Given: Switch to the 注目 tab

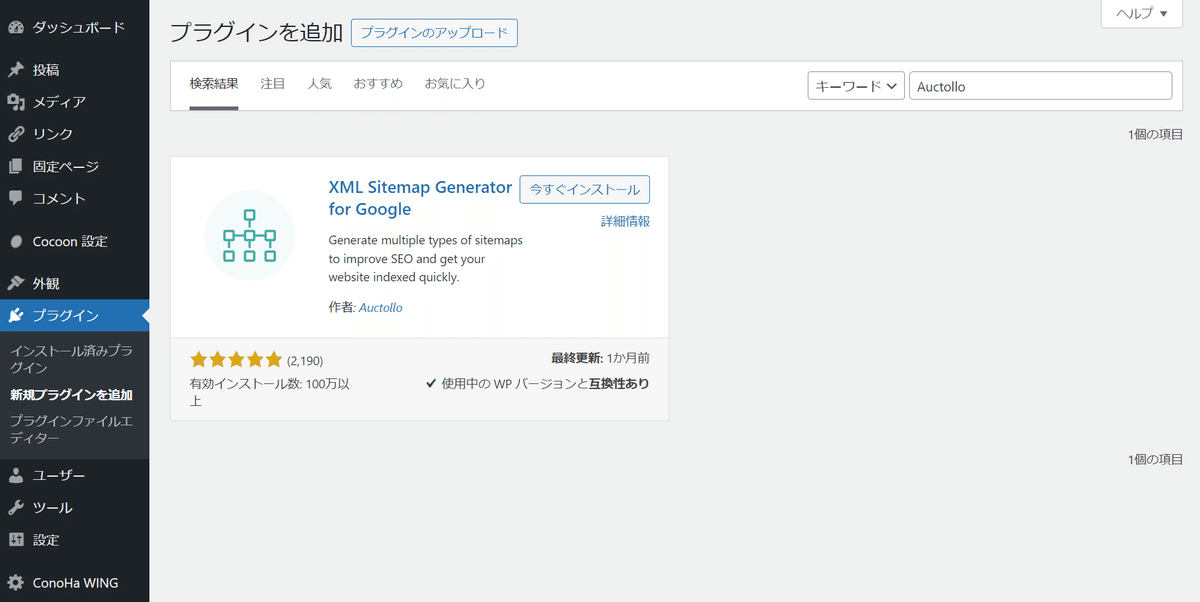Looking at the screenshot, I should point(273,84).
